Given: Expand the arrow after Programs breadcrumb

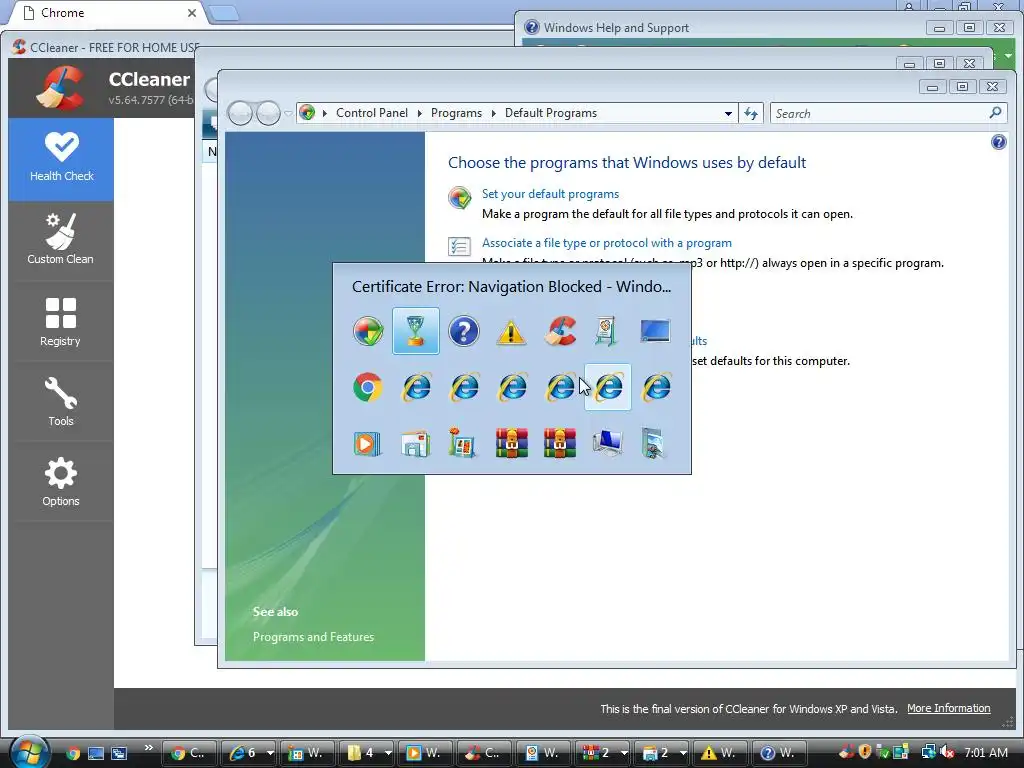Looking at the screenshot, I should [x=493, y=114].
